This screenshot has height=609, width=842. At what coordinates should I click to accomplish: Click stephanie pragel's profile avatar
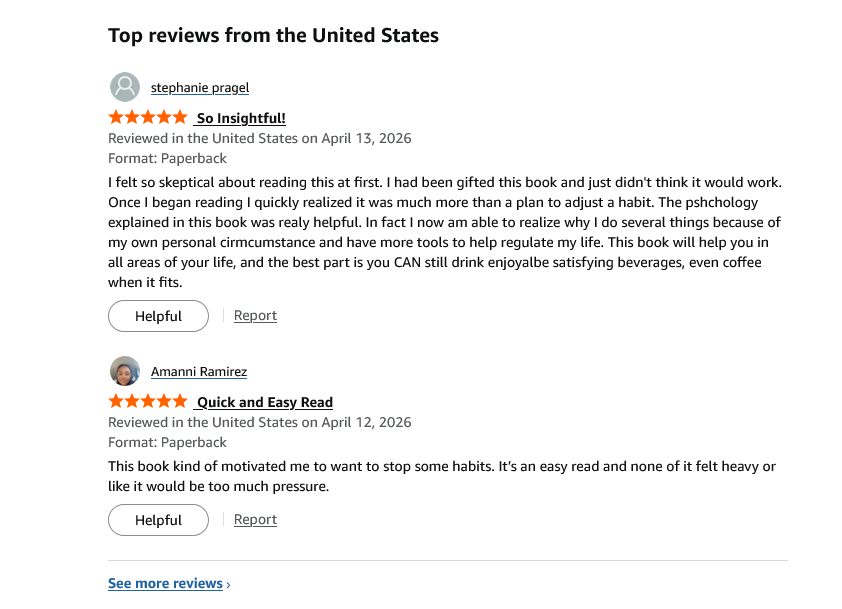(x=125, y=87)
